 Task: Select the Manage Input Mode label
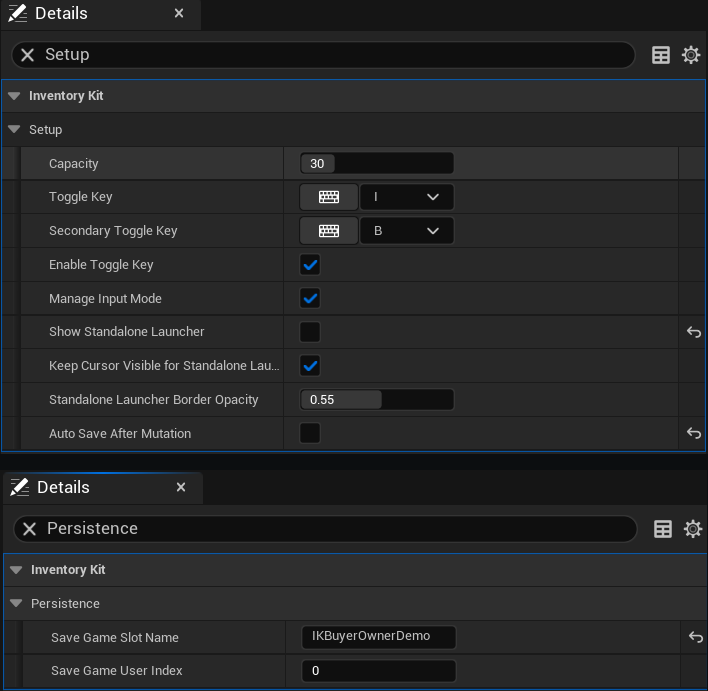click(x=105, y=299)
